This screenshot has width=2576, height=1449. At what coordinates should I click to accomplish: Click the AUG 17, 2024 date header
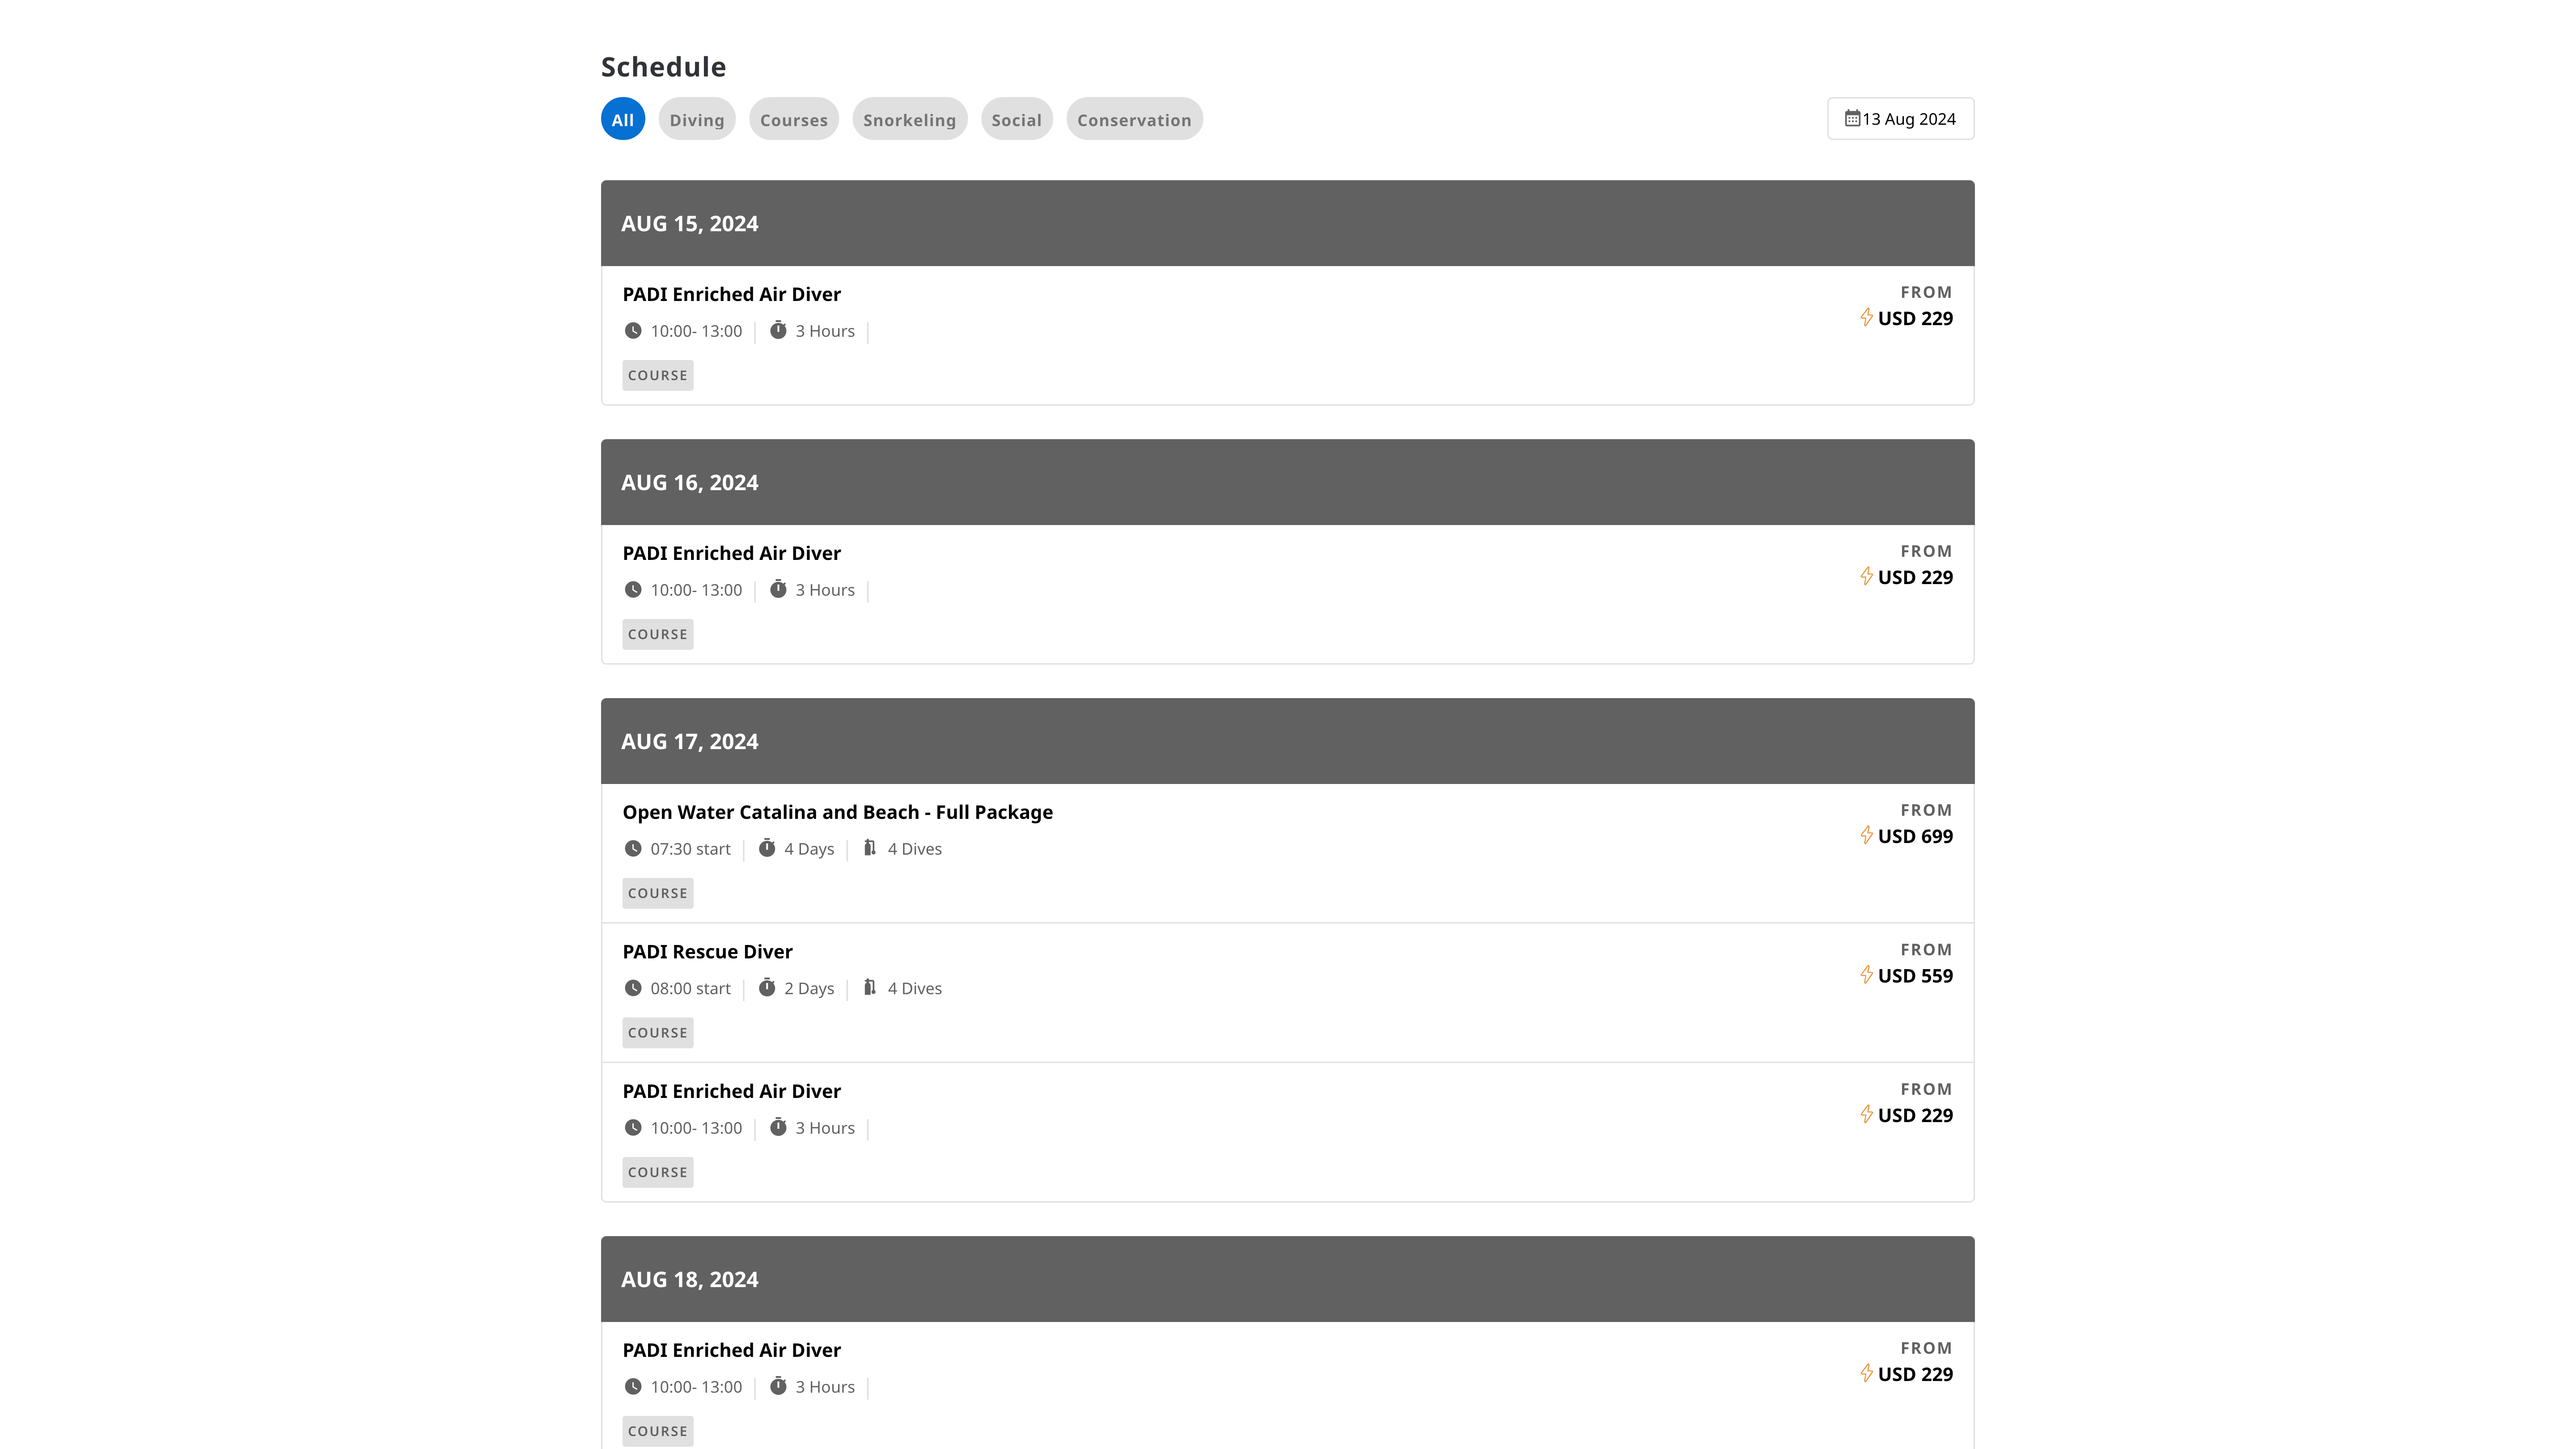point(689,742)
